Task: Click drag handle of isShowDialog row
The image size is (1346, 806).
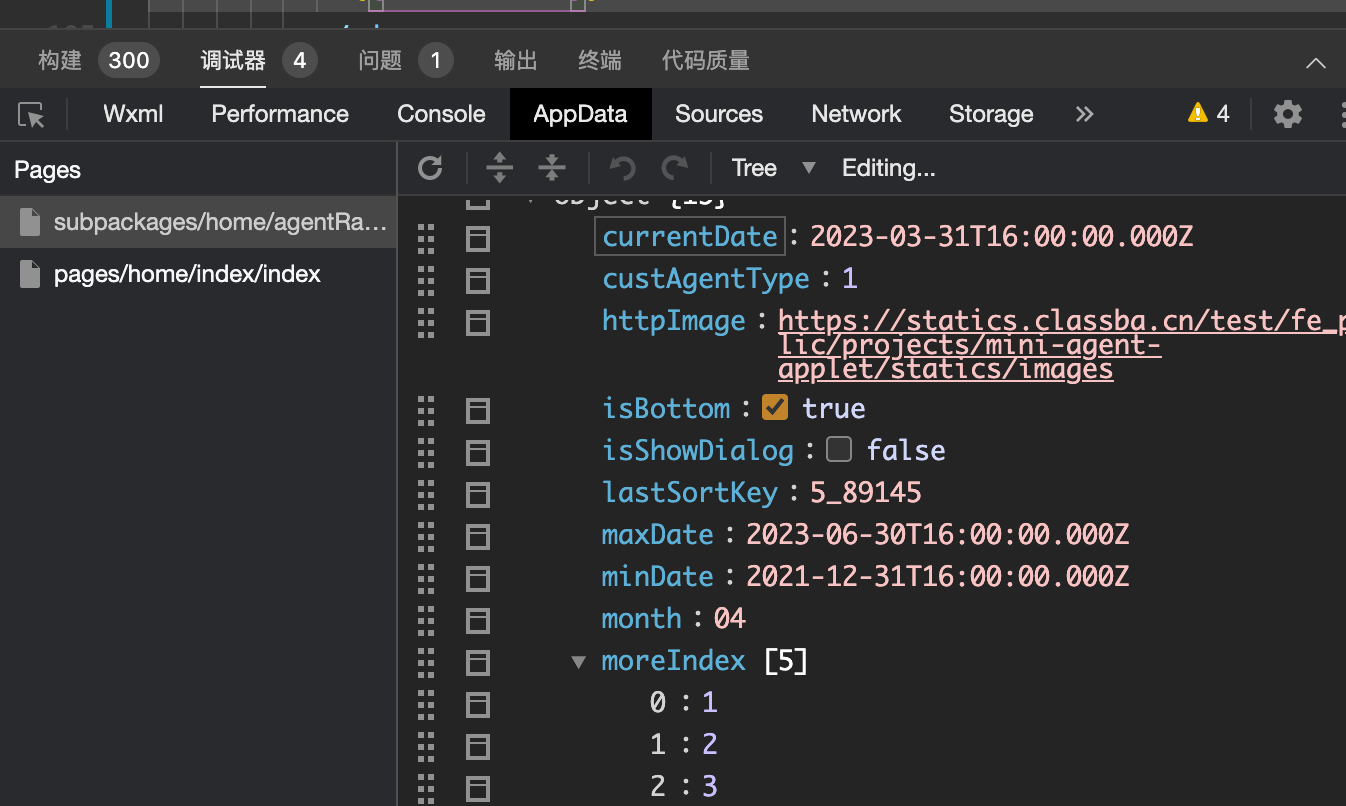Action: coord(426,451)
